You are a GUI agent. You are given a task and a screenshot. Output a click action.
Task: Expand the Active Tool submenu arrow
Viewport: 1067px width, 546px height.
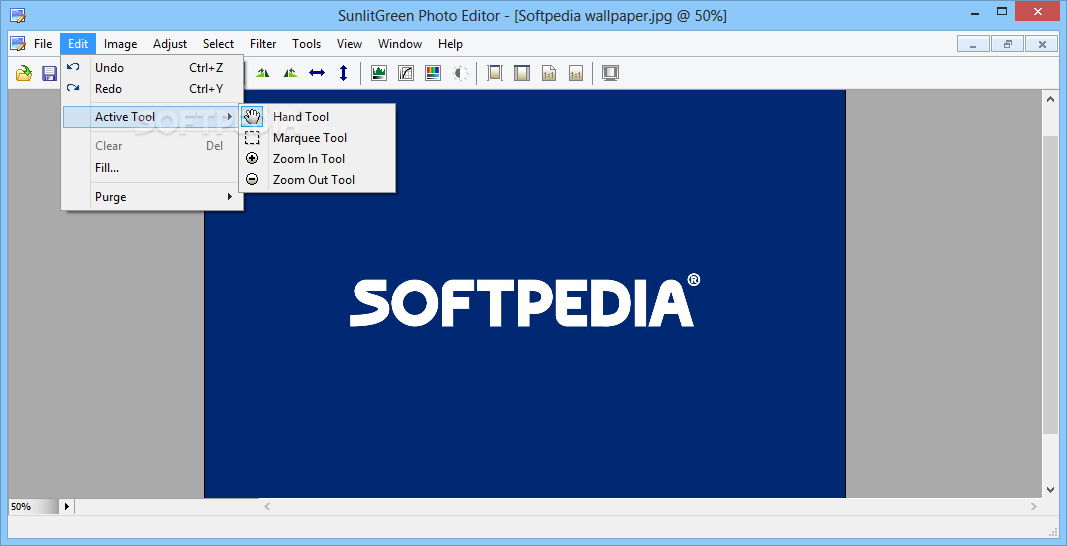click(230, 116)
